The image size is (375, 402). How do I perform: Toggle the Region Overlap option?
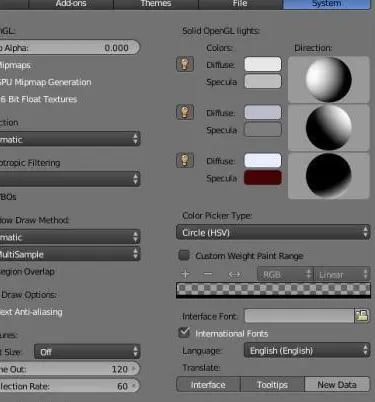(27, 272)
